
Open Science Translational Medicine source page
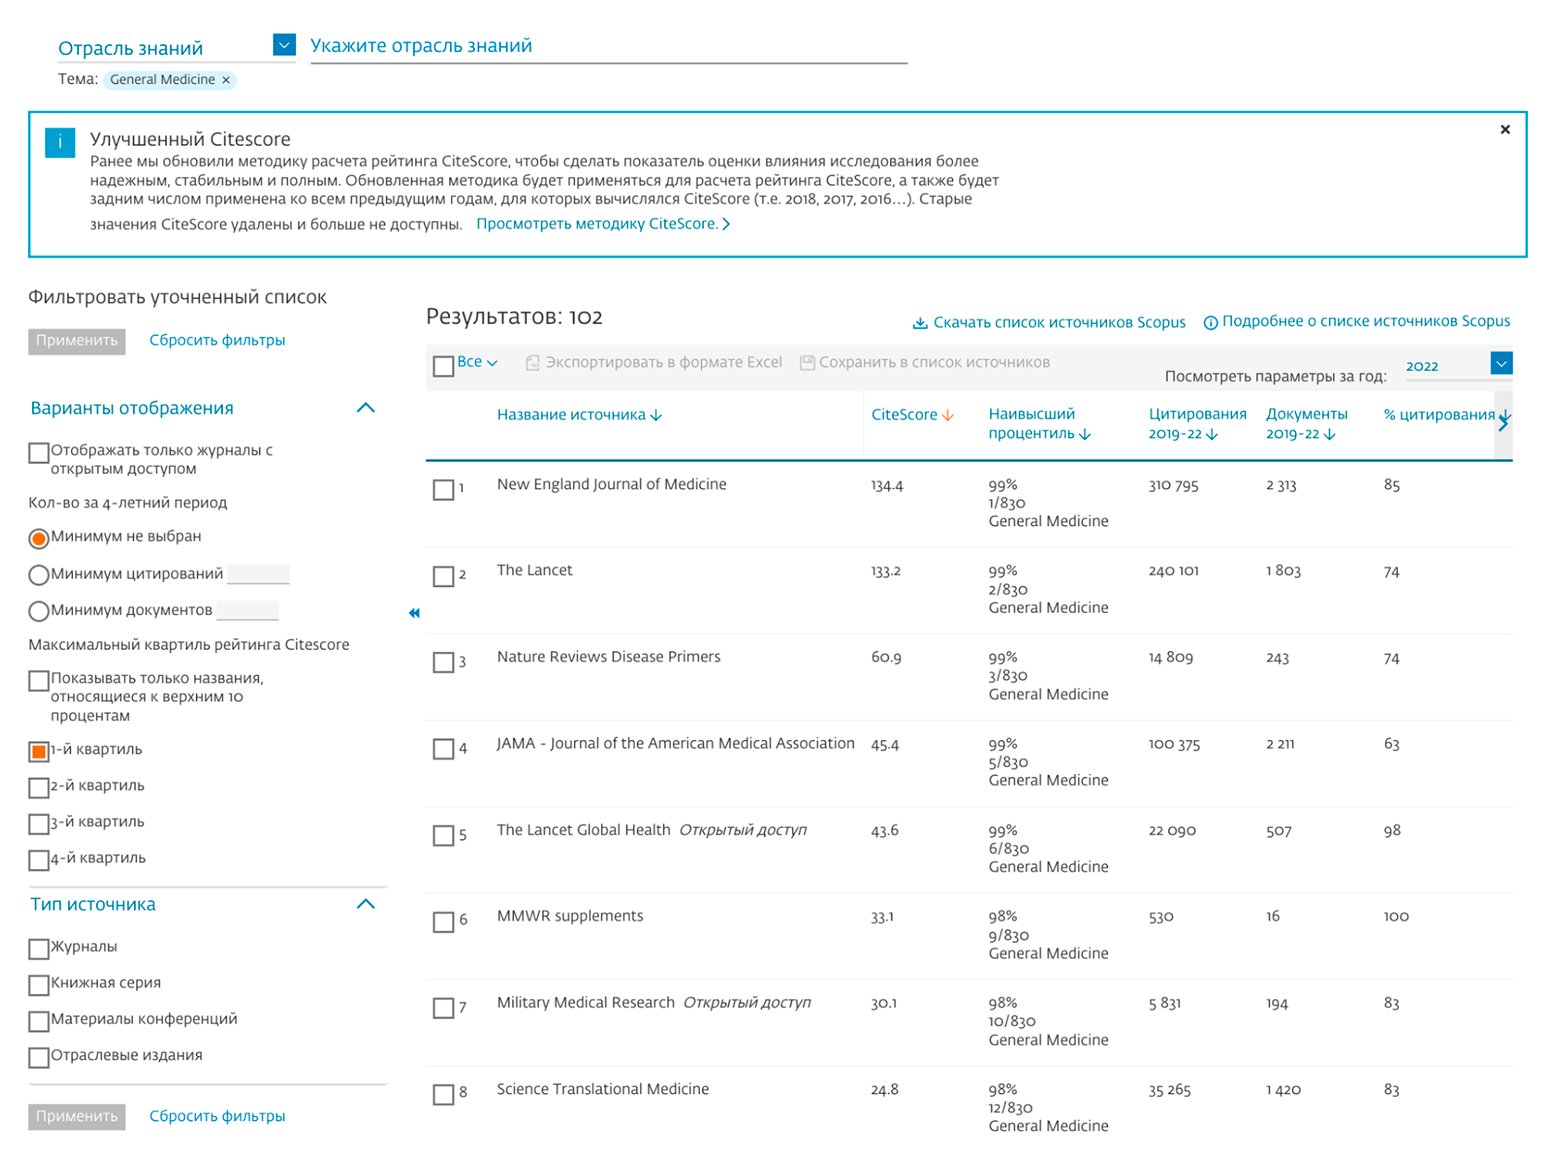(603, 1090)
